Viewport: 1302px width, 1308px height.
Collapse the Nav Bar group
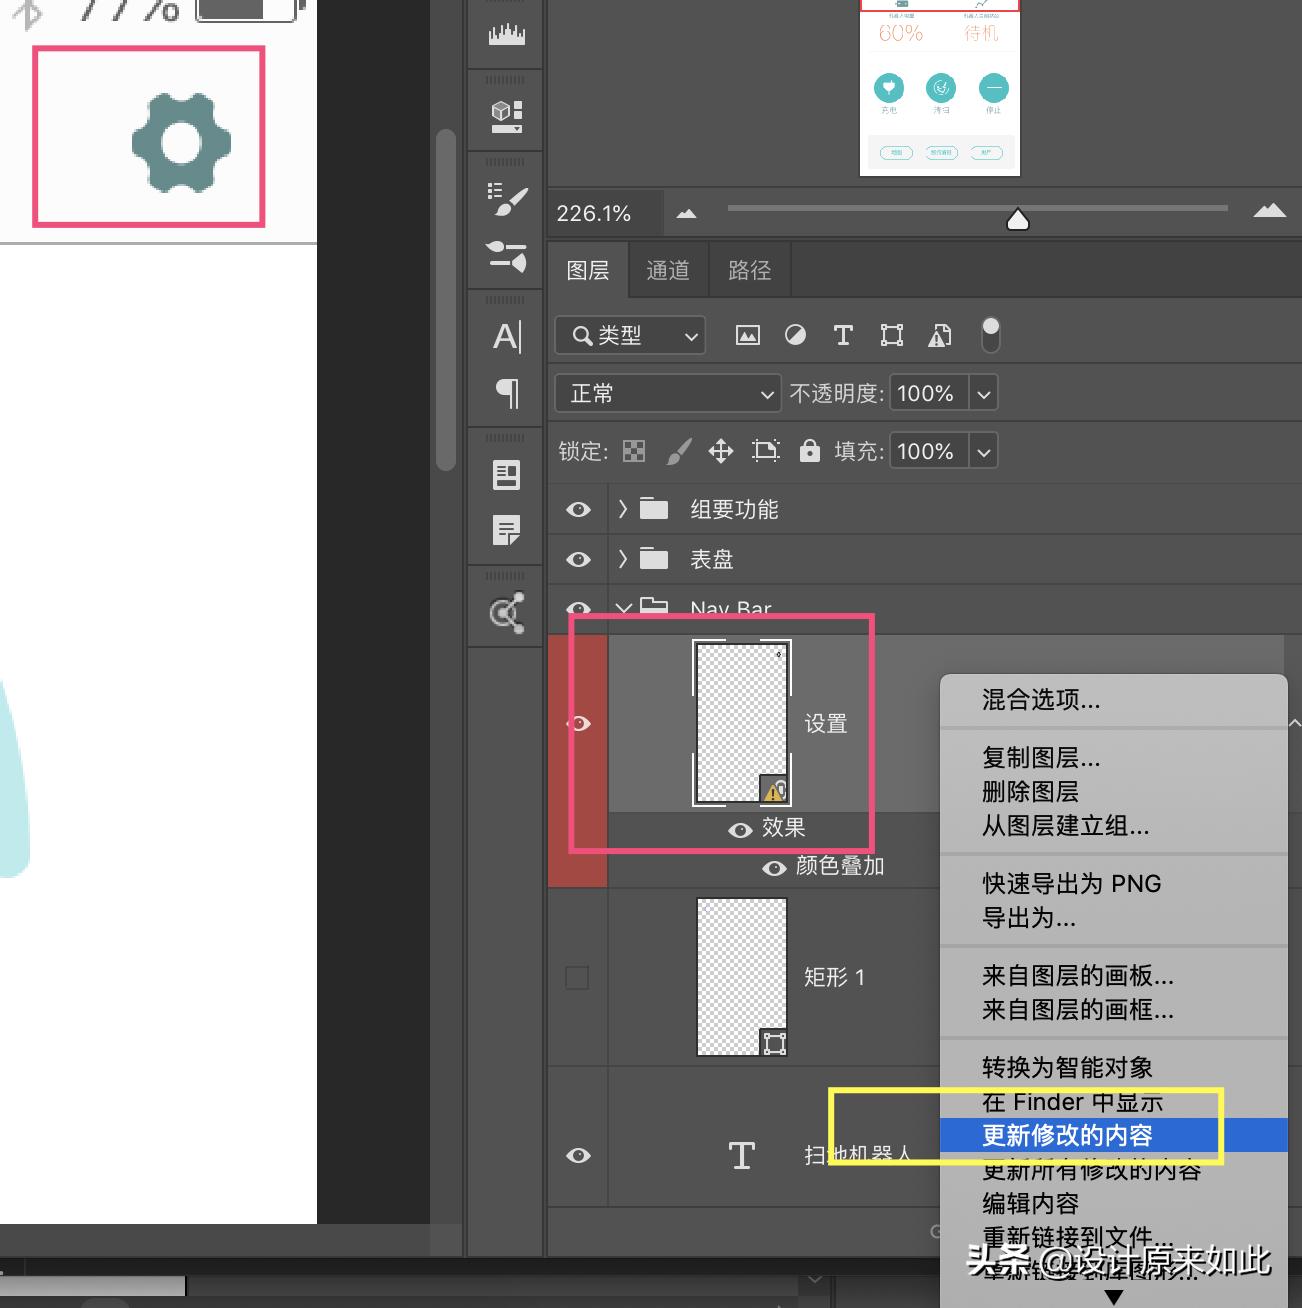point(623,608)
